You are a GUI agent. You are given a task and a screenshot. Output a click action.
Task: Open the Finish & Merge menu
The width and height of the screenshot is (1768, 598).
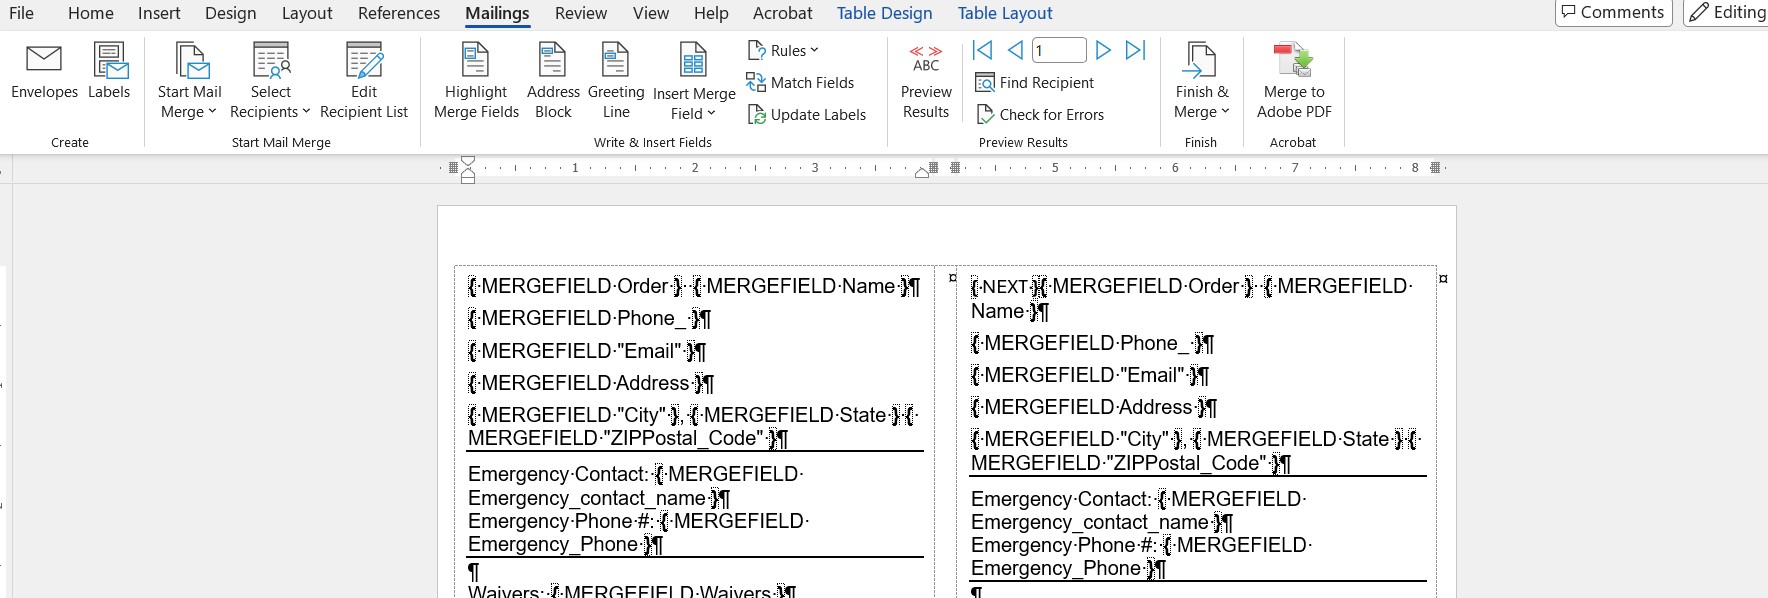tap(1201, 82)
